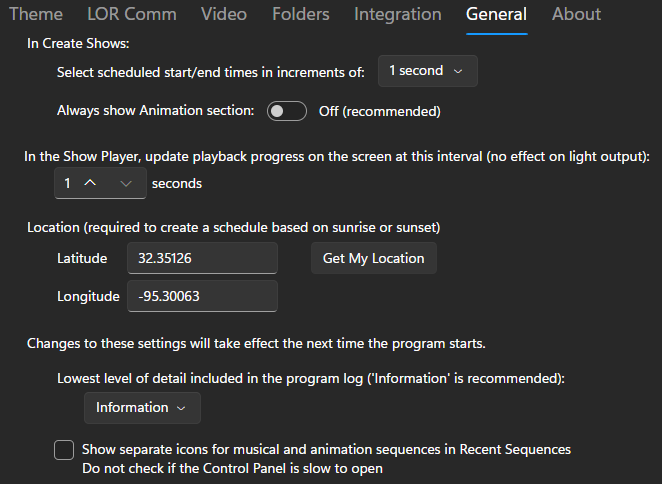Viewport: 662px width, 484px height.
Task: Focus the Latitude input field
Action: click(x=203, y=258)
